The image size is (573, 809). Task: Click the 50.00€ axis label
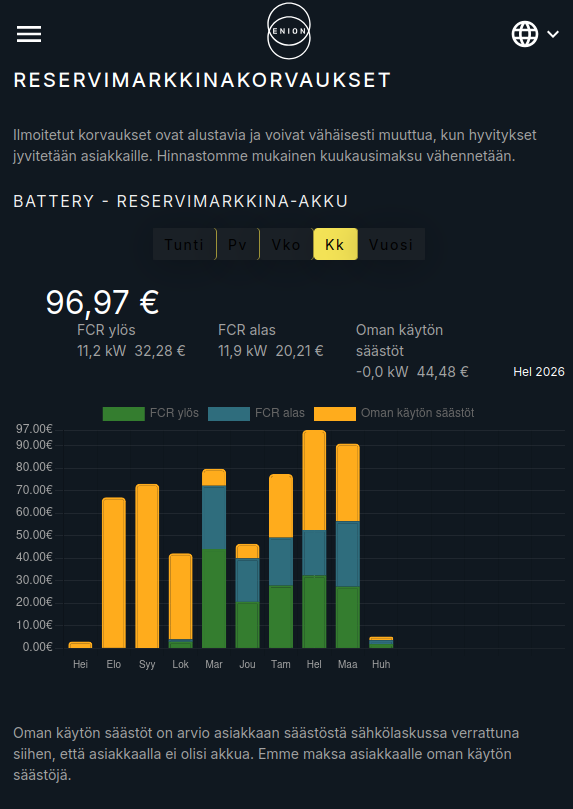35,535
